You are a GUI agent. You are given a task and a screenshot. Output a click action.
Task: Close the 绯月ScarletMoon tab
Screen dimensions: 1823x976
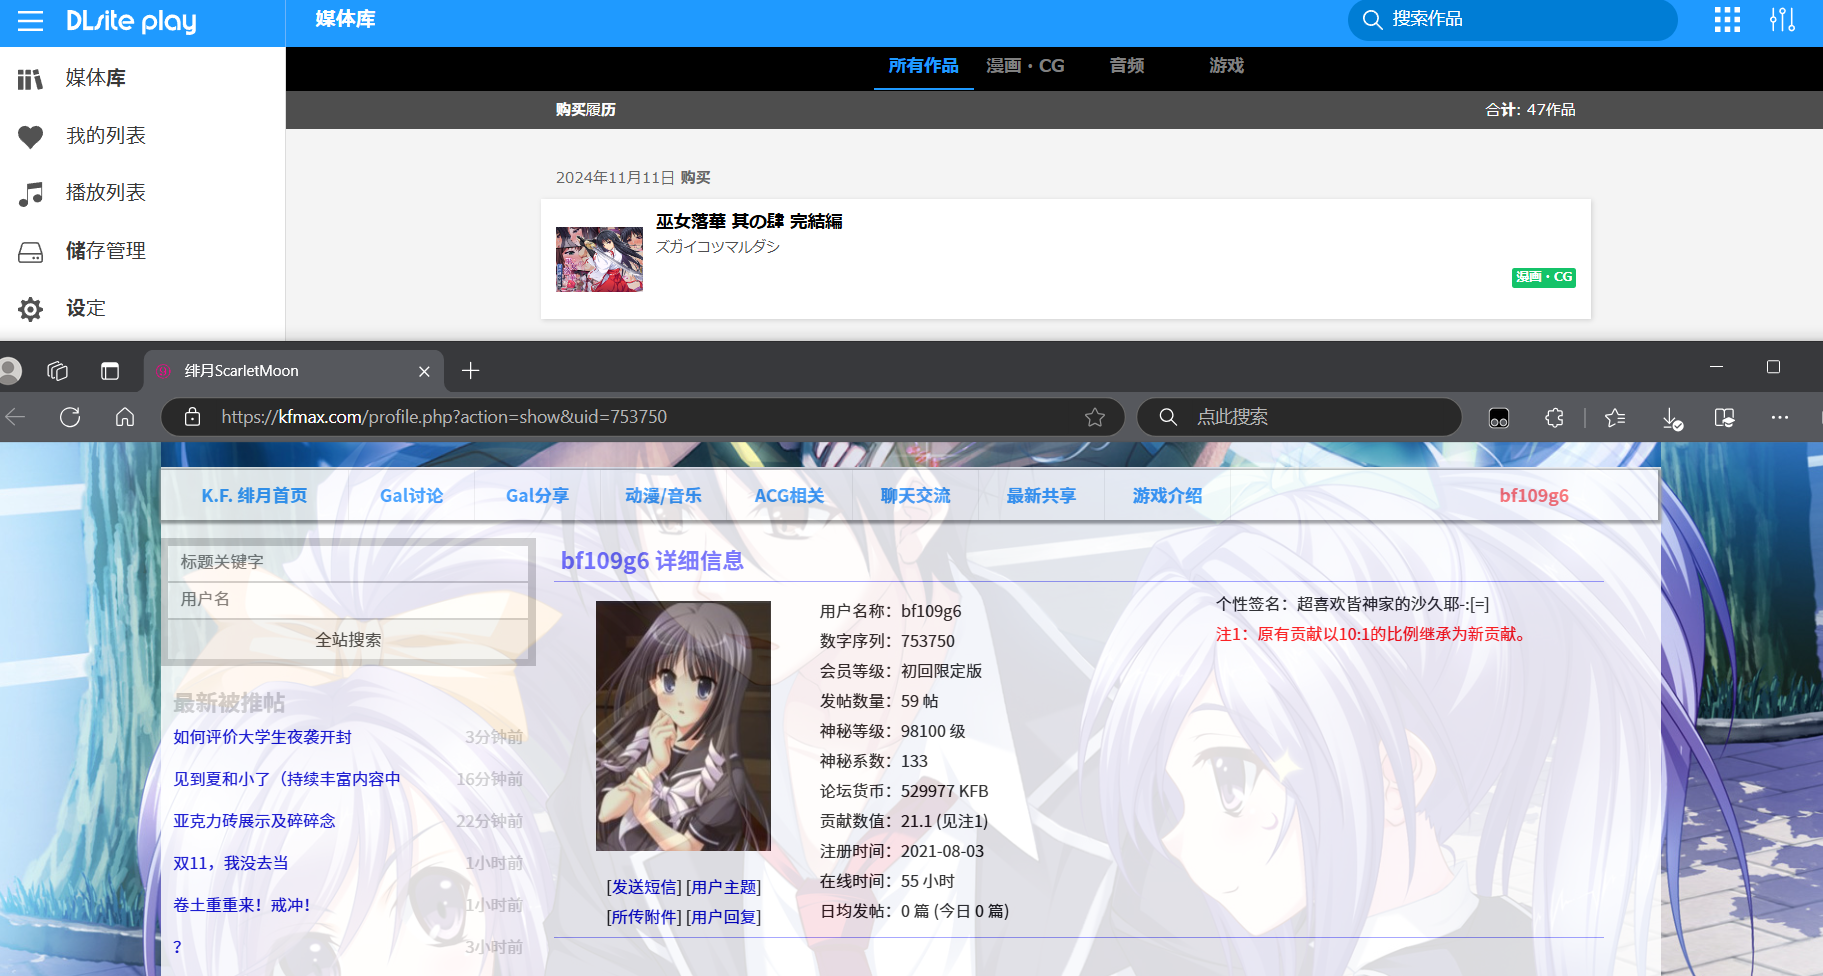(424, 371)
